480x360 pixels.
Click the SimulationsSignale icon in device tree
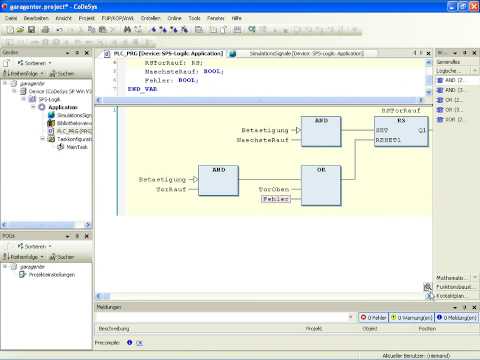[x=51, y=115]
